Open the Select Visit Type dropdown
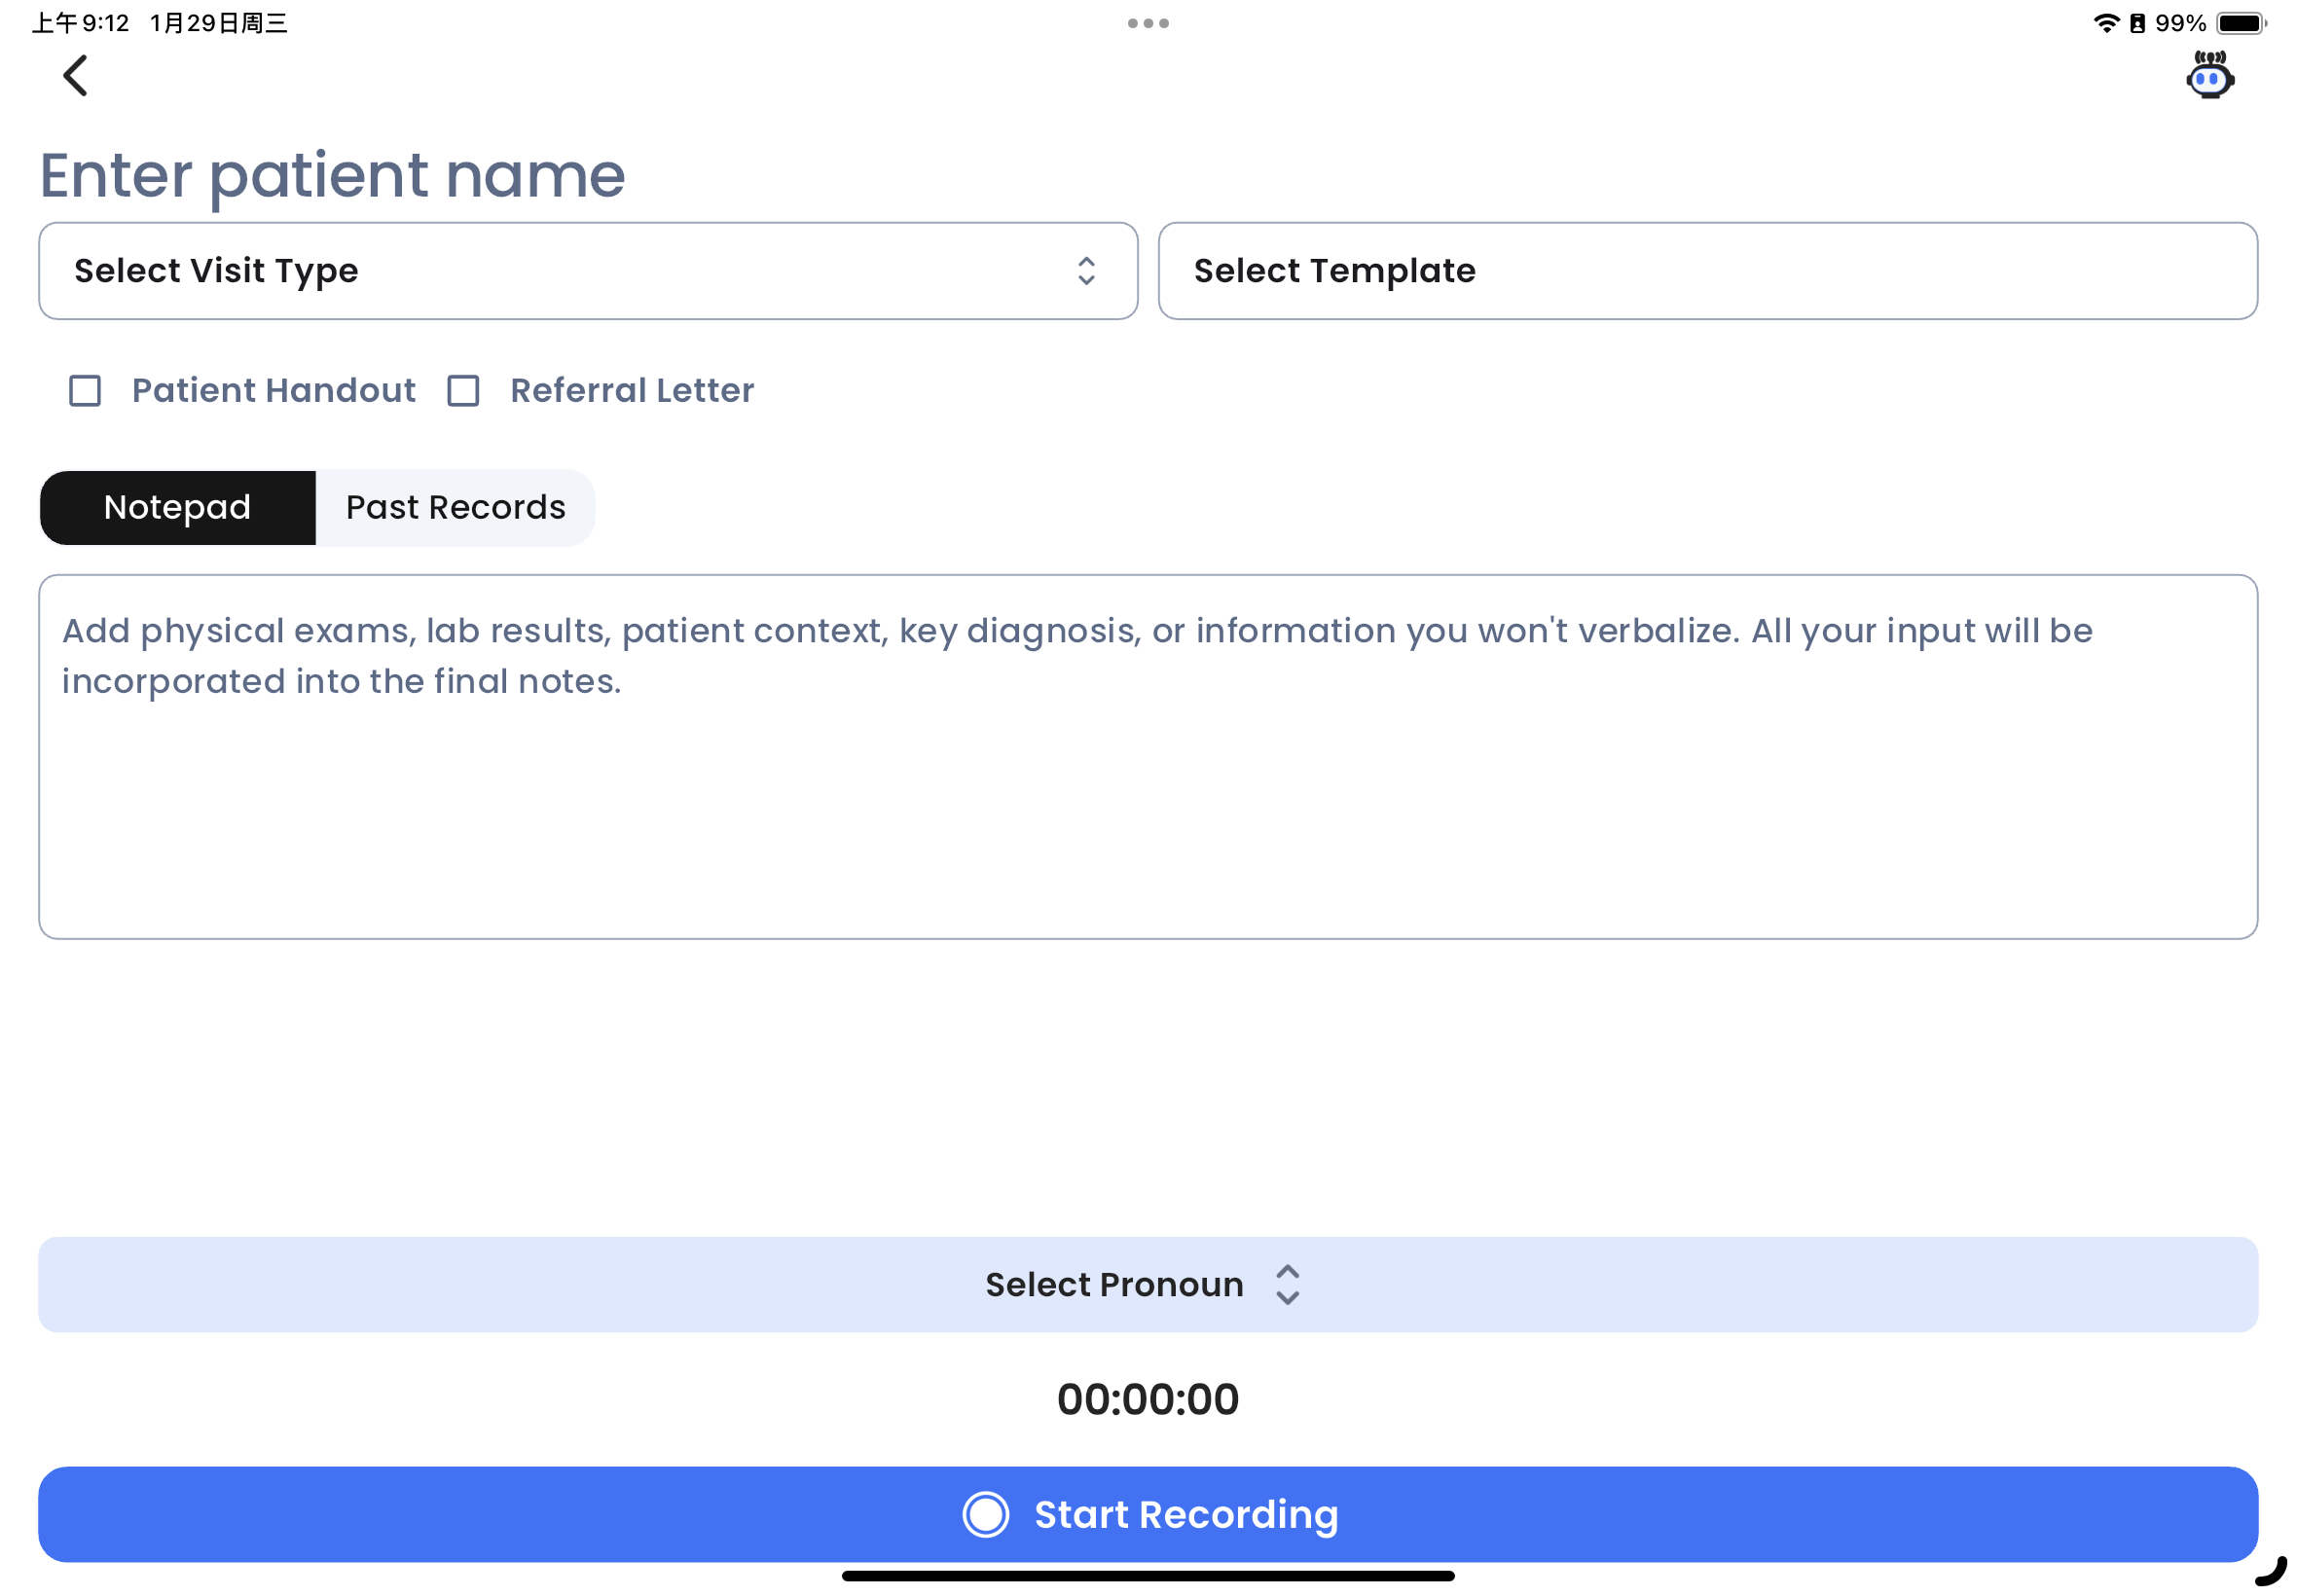 (588, 271)
